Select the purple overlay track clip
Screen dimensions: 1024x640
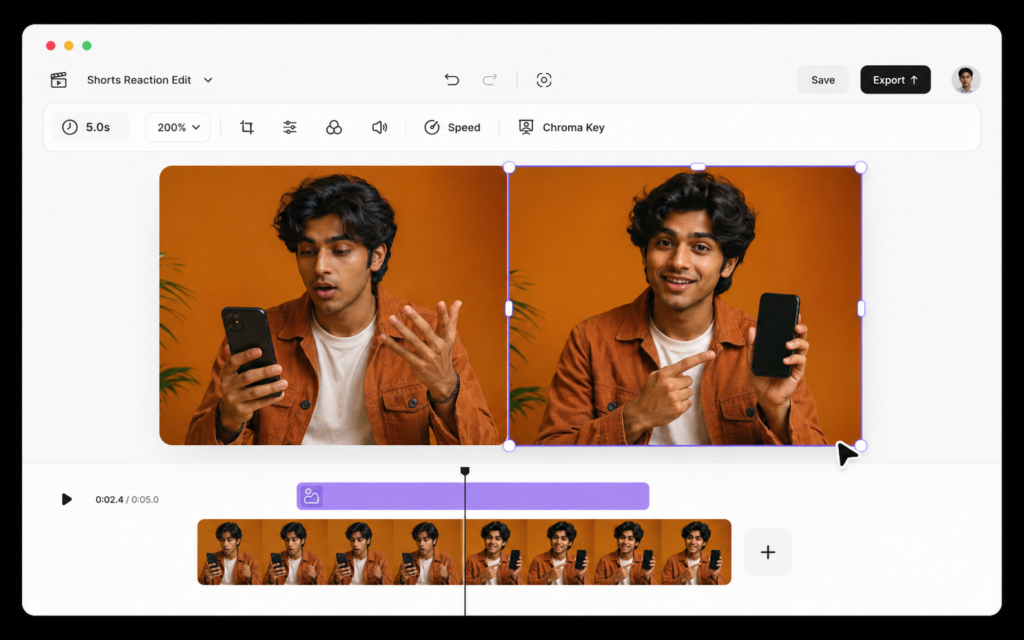[x=473, y=496]
